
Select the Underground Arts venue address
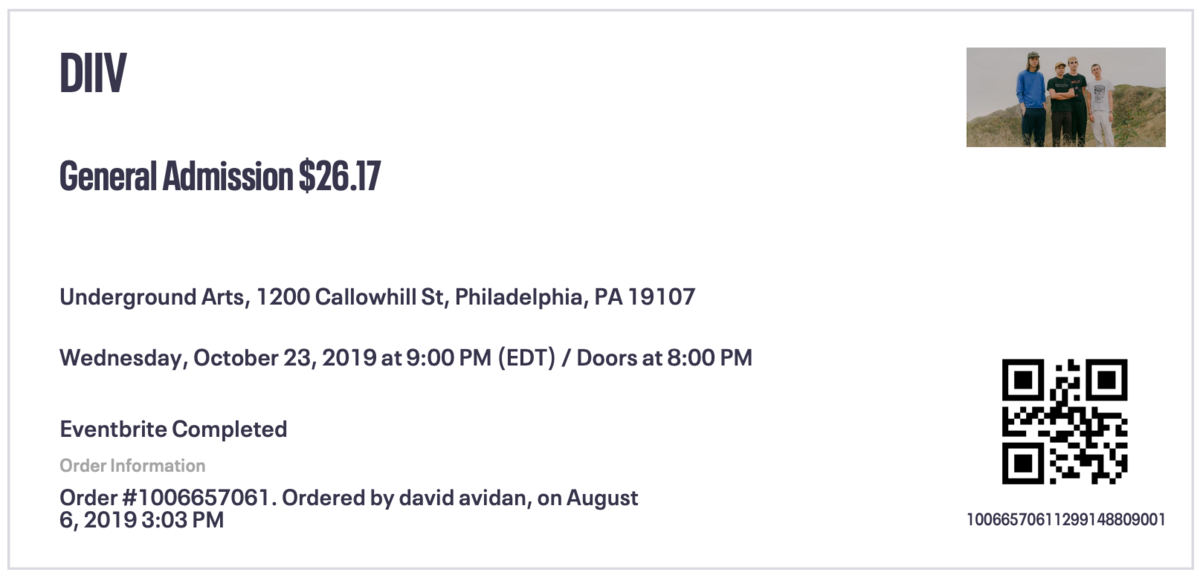point(377,297)
